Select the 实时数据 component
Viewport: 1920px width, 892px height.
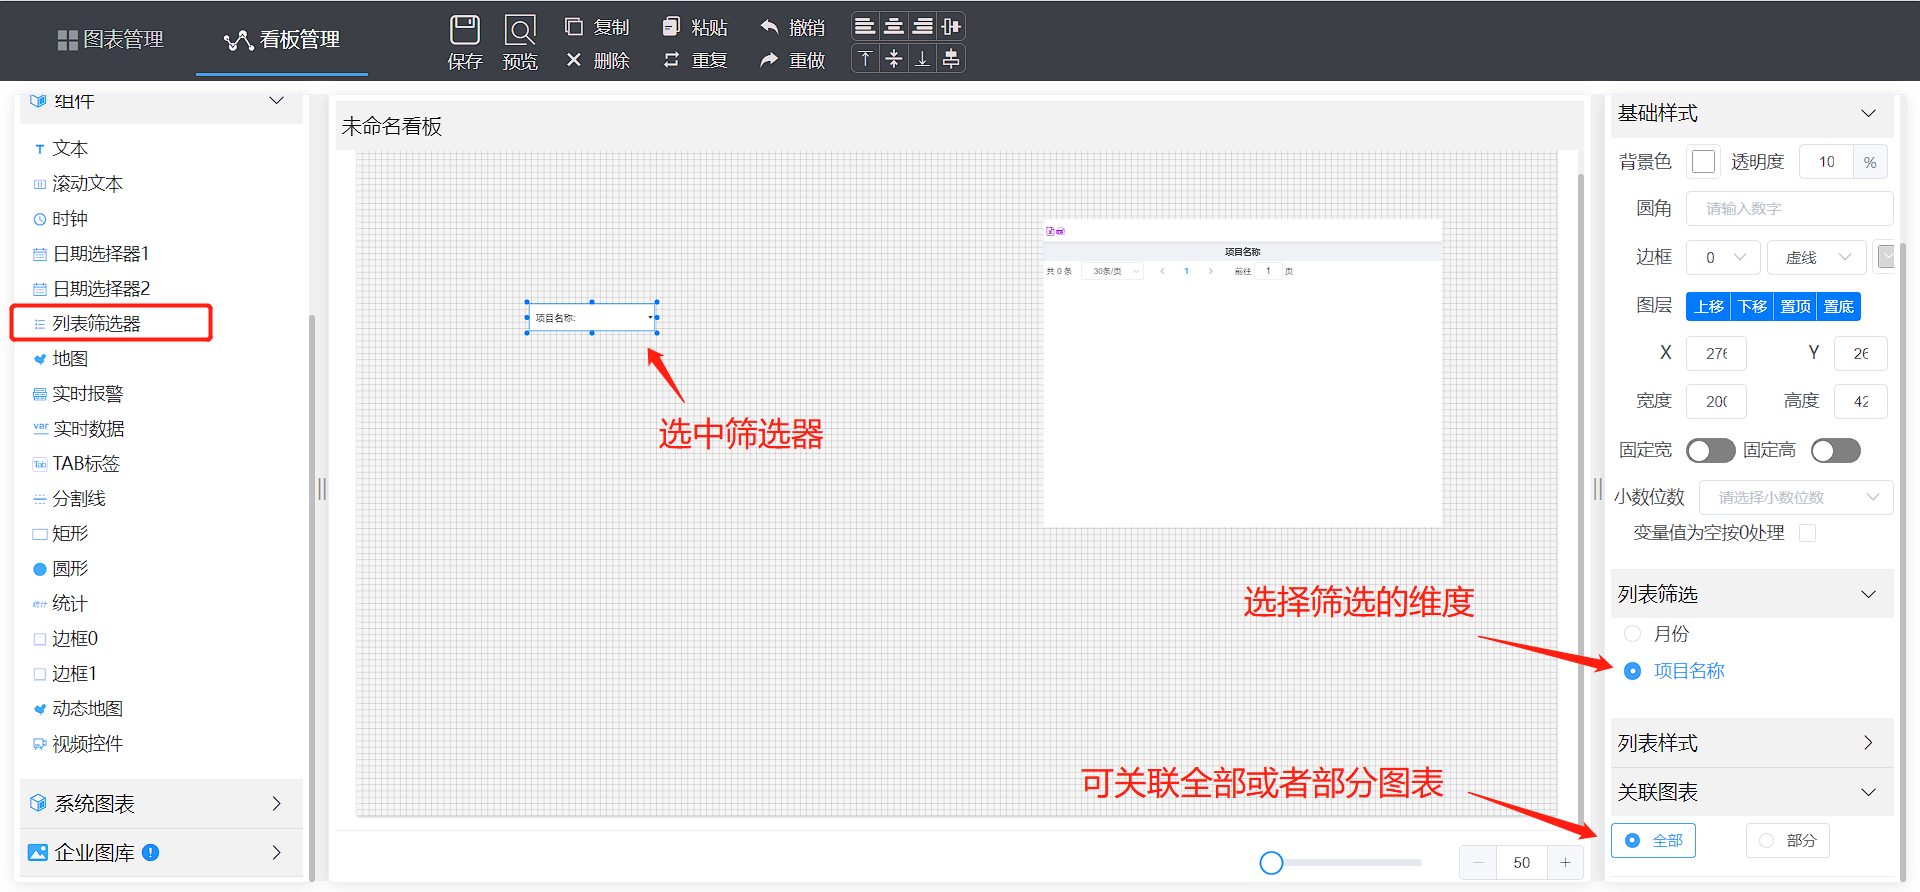(79, 429)
